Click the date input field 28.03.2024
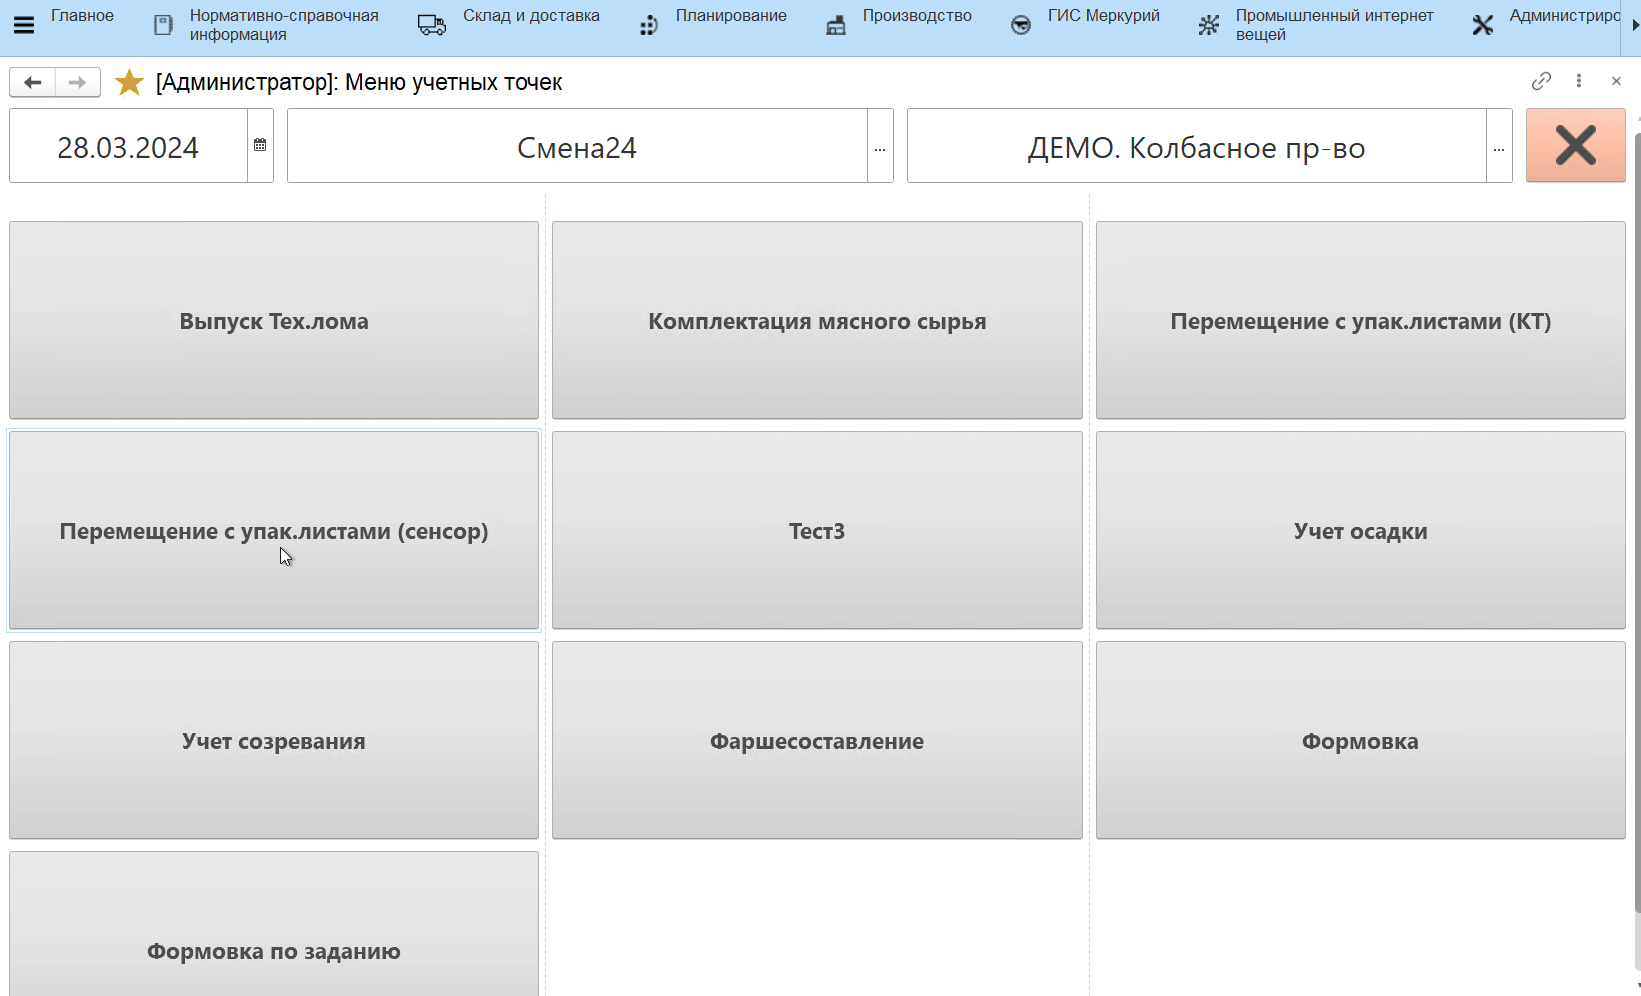Screen dimensions: 1641x996 (x=128, y=147)
